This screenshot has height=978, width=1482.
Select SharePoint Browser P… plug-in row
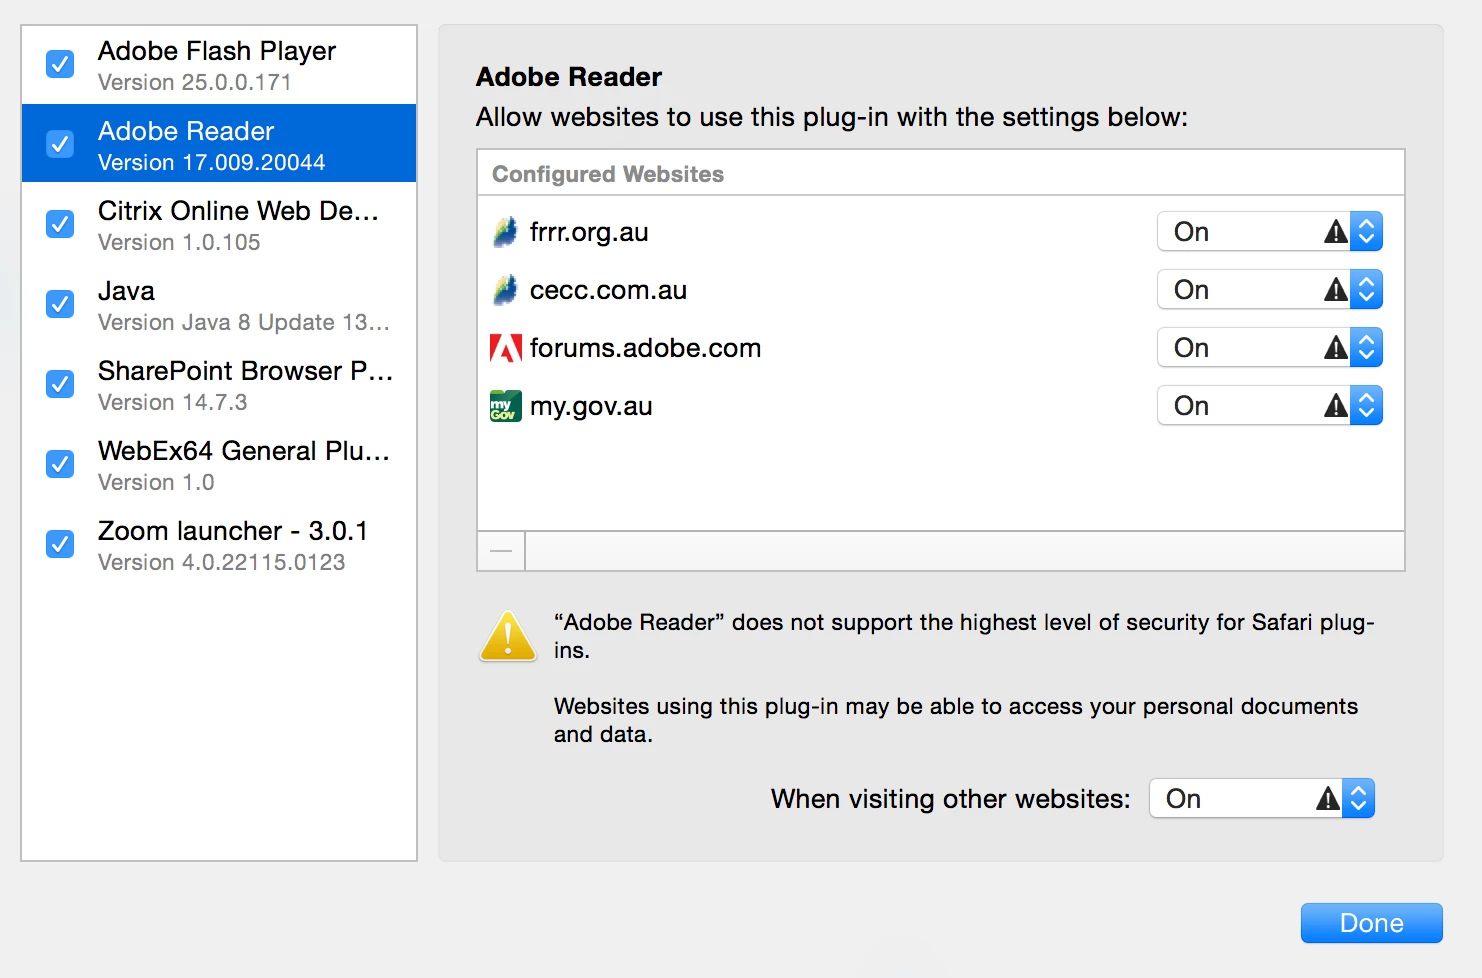click(x=219, y=384)
